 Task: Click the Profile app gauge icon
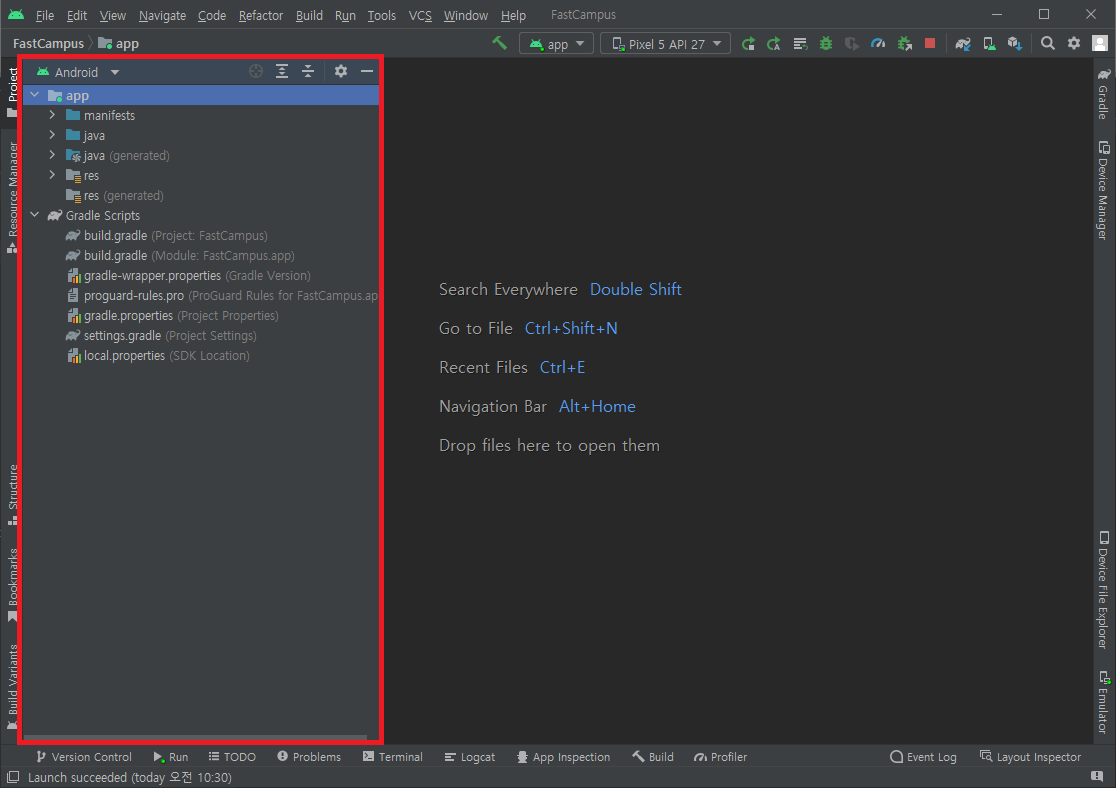click(x=878, y=44)
